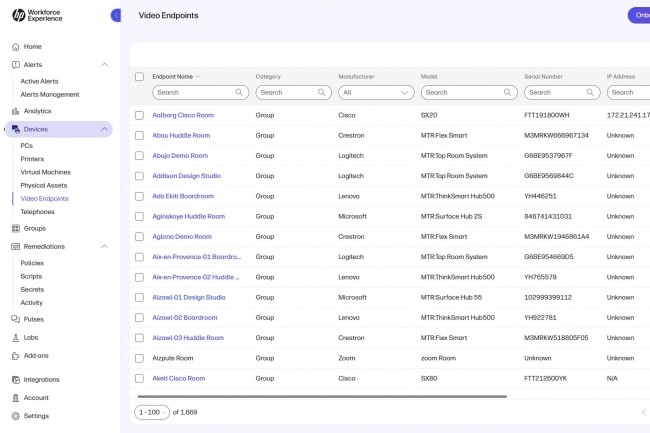650x433 pixels.
Task: Open Integrations via its sidebar icon
Action: point(16,380)
